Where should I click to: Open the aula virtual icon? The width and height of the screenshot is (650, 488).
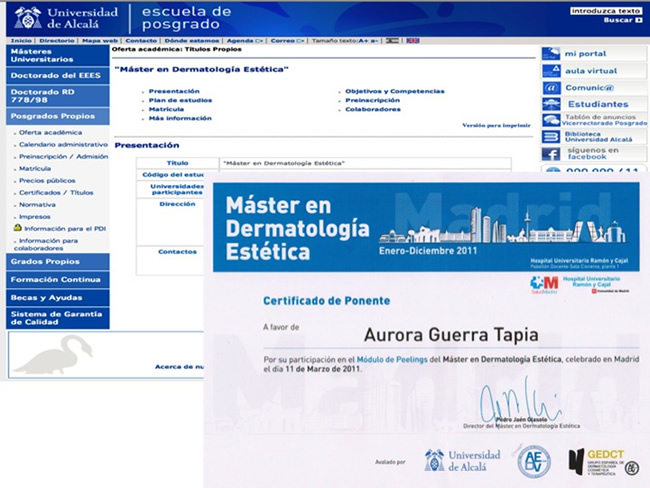click(551, 71)
